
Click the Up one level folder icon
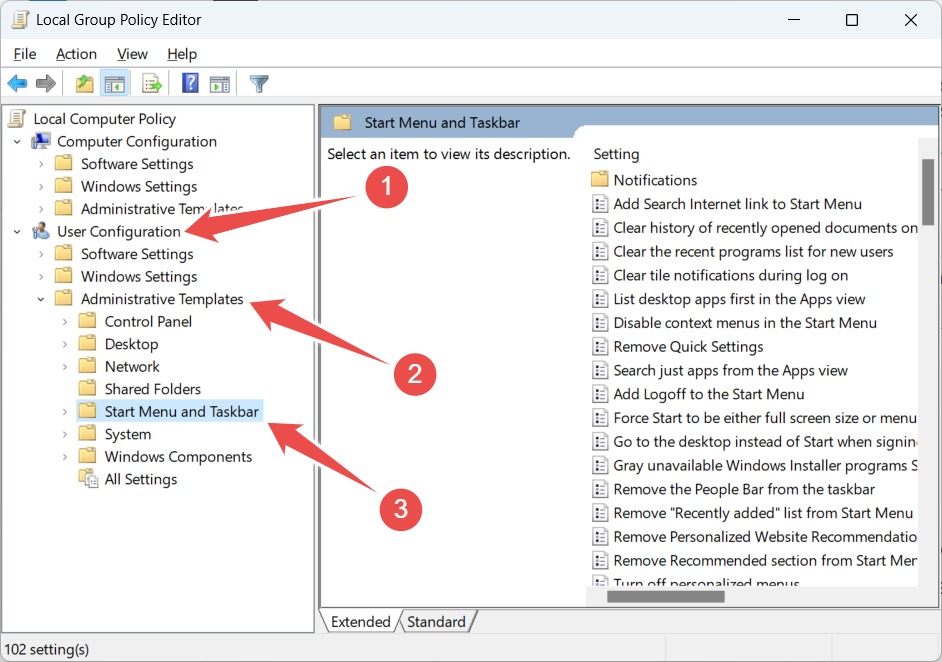point(85,83)
